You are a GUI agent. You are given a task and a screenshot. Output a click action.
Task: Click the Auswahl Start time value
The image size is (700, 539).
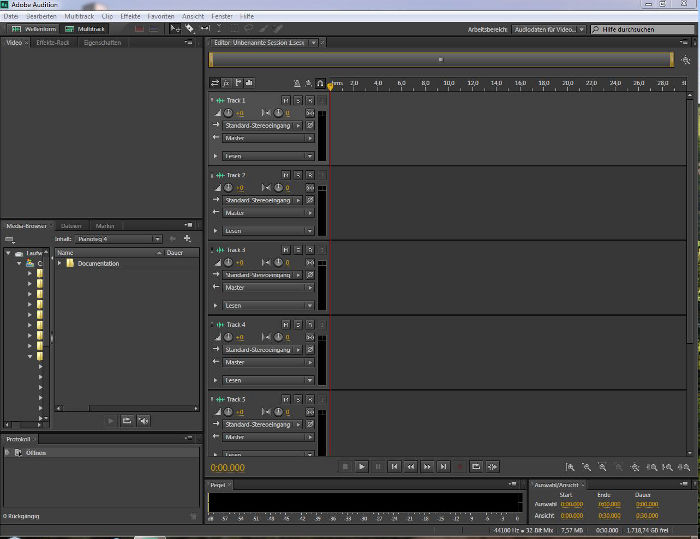coord(572,504)
